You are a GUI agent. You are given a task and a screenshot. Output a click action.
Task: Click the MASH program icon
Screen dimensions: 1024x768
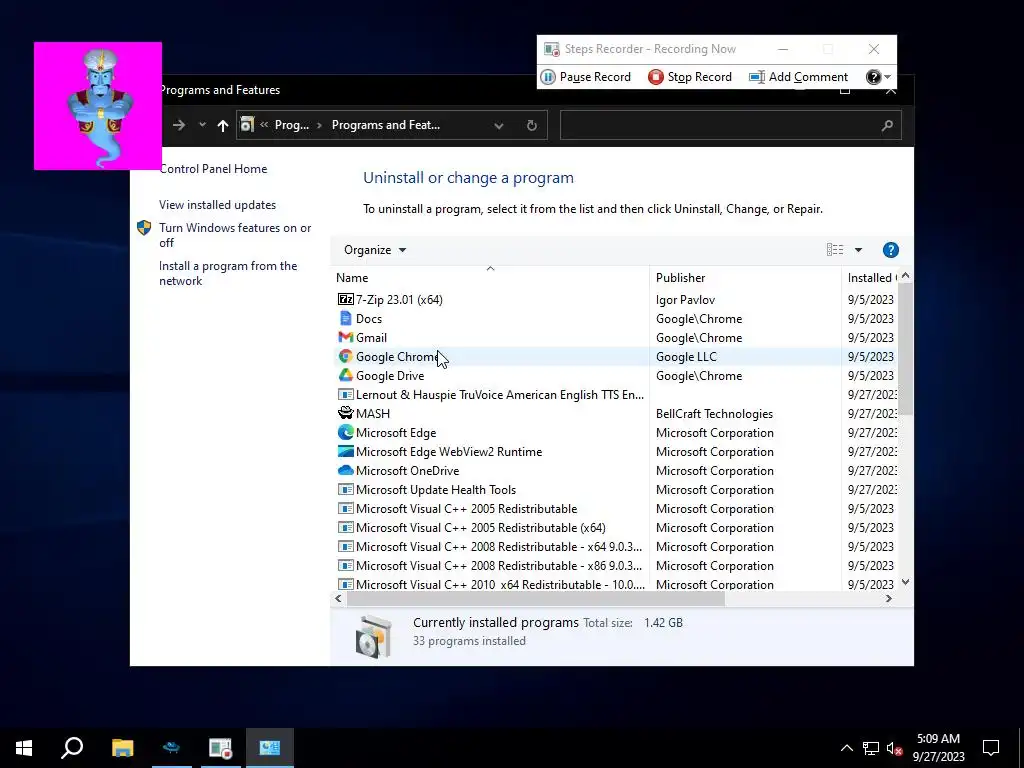(x=345, y=413)
